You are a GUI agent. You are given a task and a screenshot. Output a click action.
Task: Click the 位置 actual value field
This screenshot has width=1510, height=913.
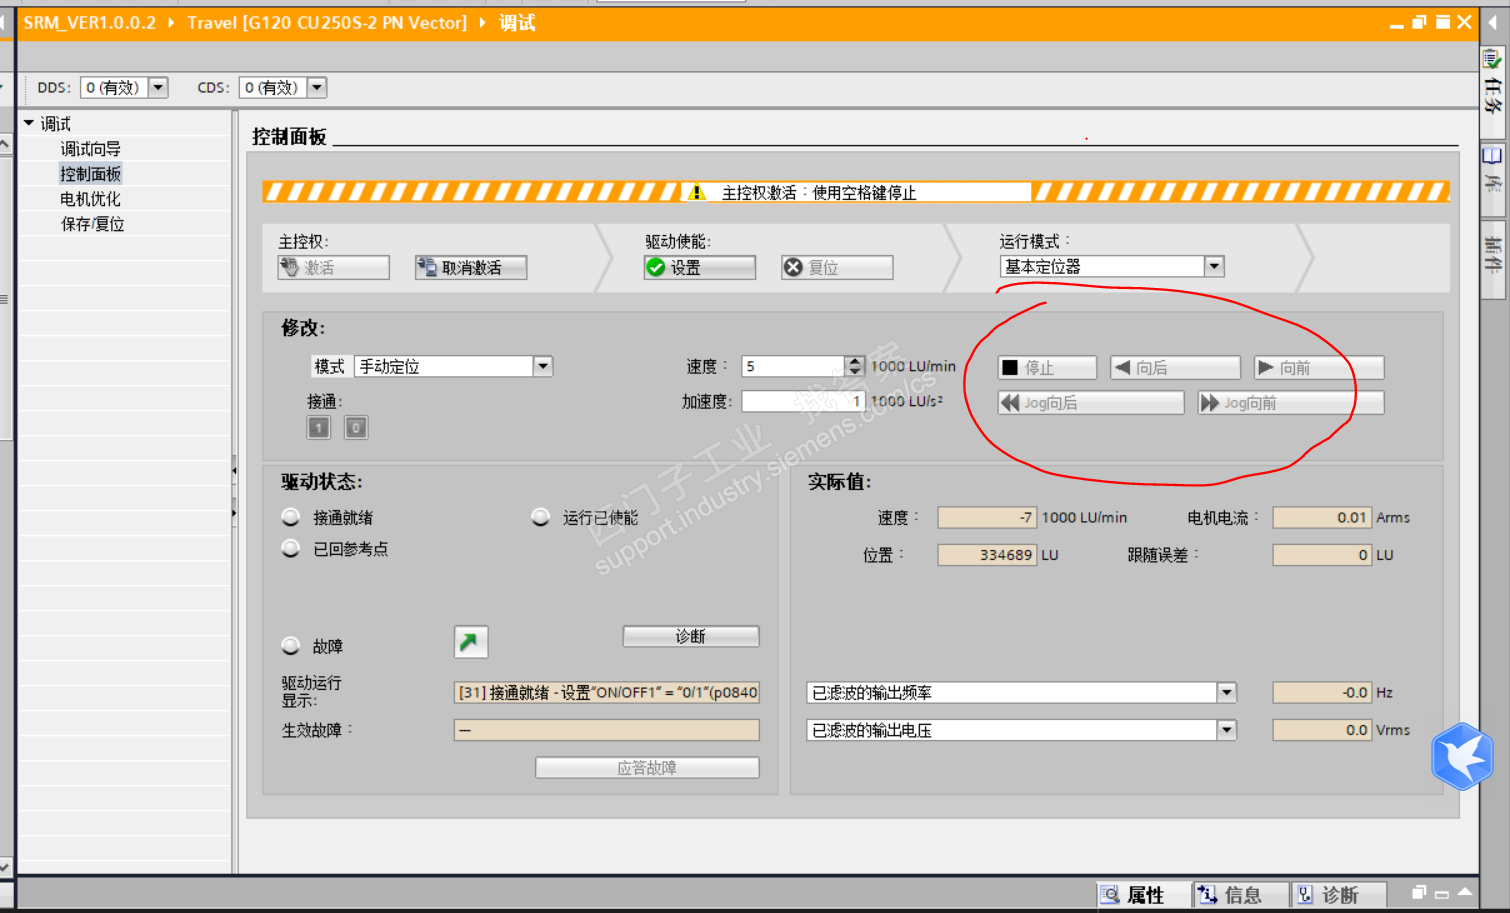[987, 554]
